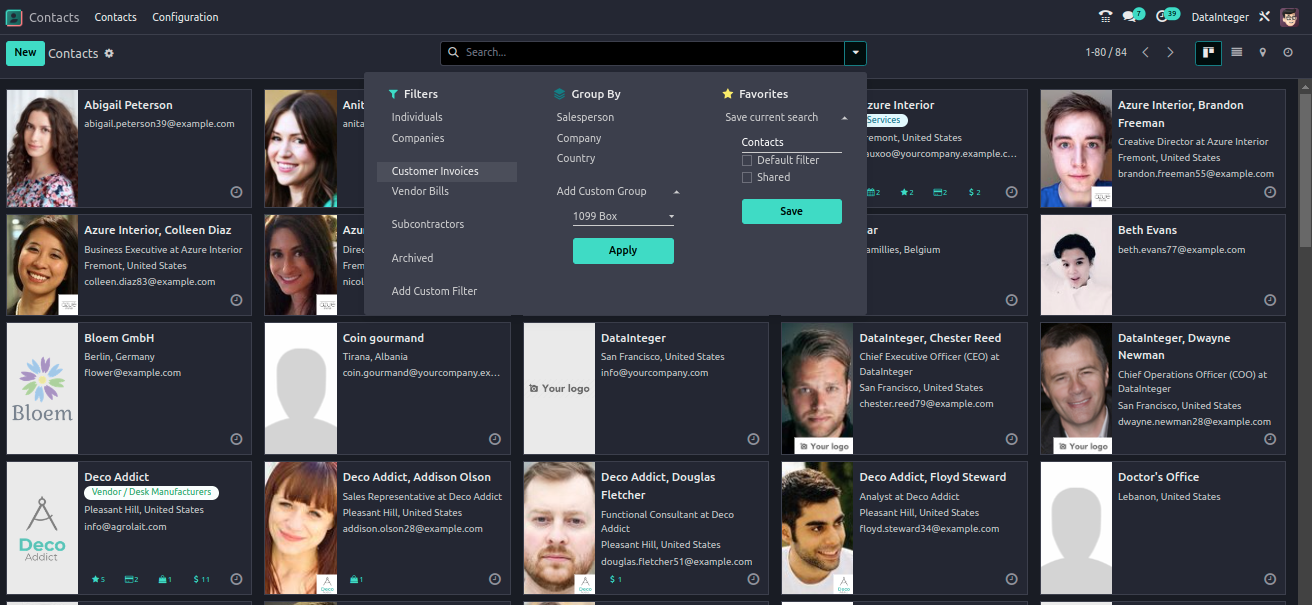Open the Configuration menu
The height and width of the screenshot is (605, 1312).
[185, 17]
